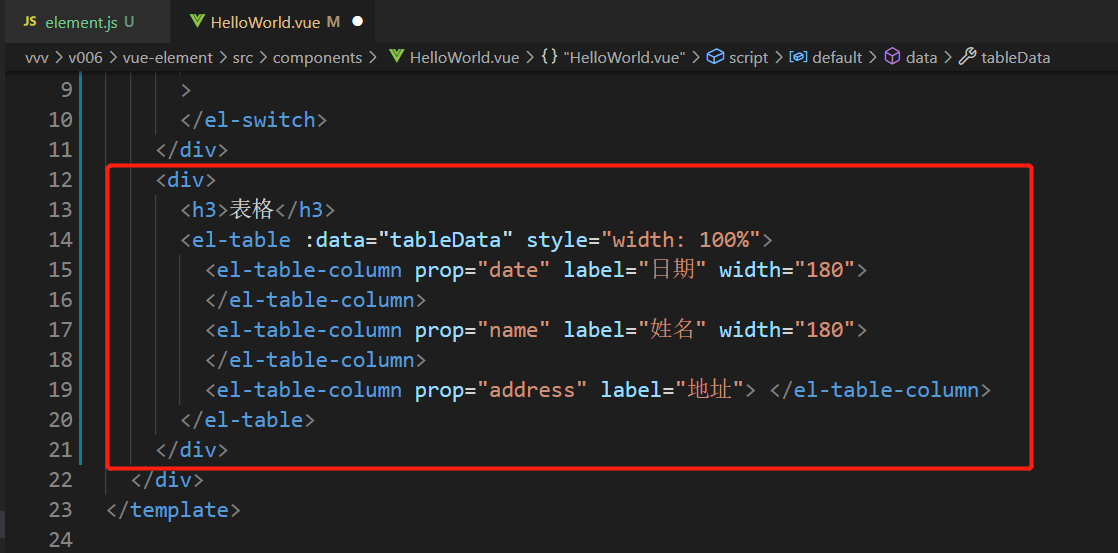Select the HelloWorld.vue editor tab

pos(275,21)
